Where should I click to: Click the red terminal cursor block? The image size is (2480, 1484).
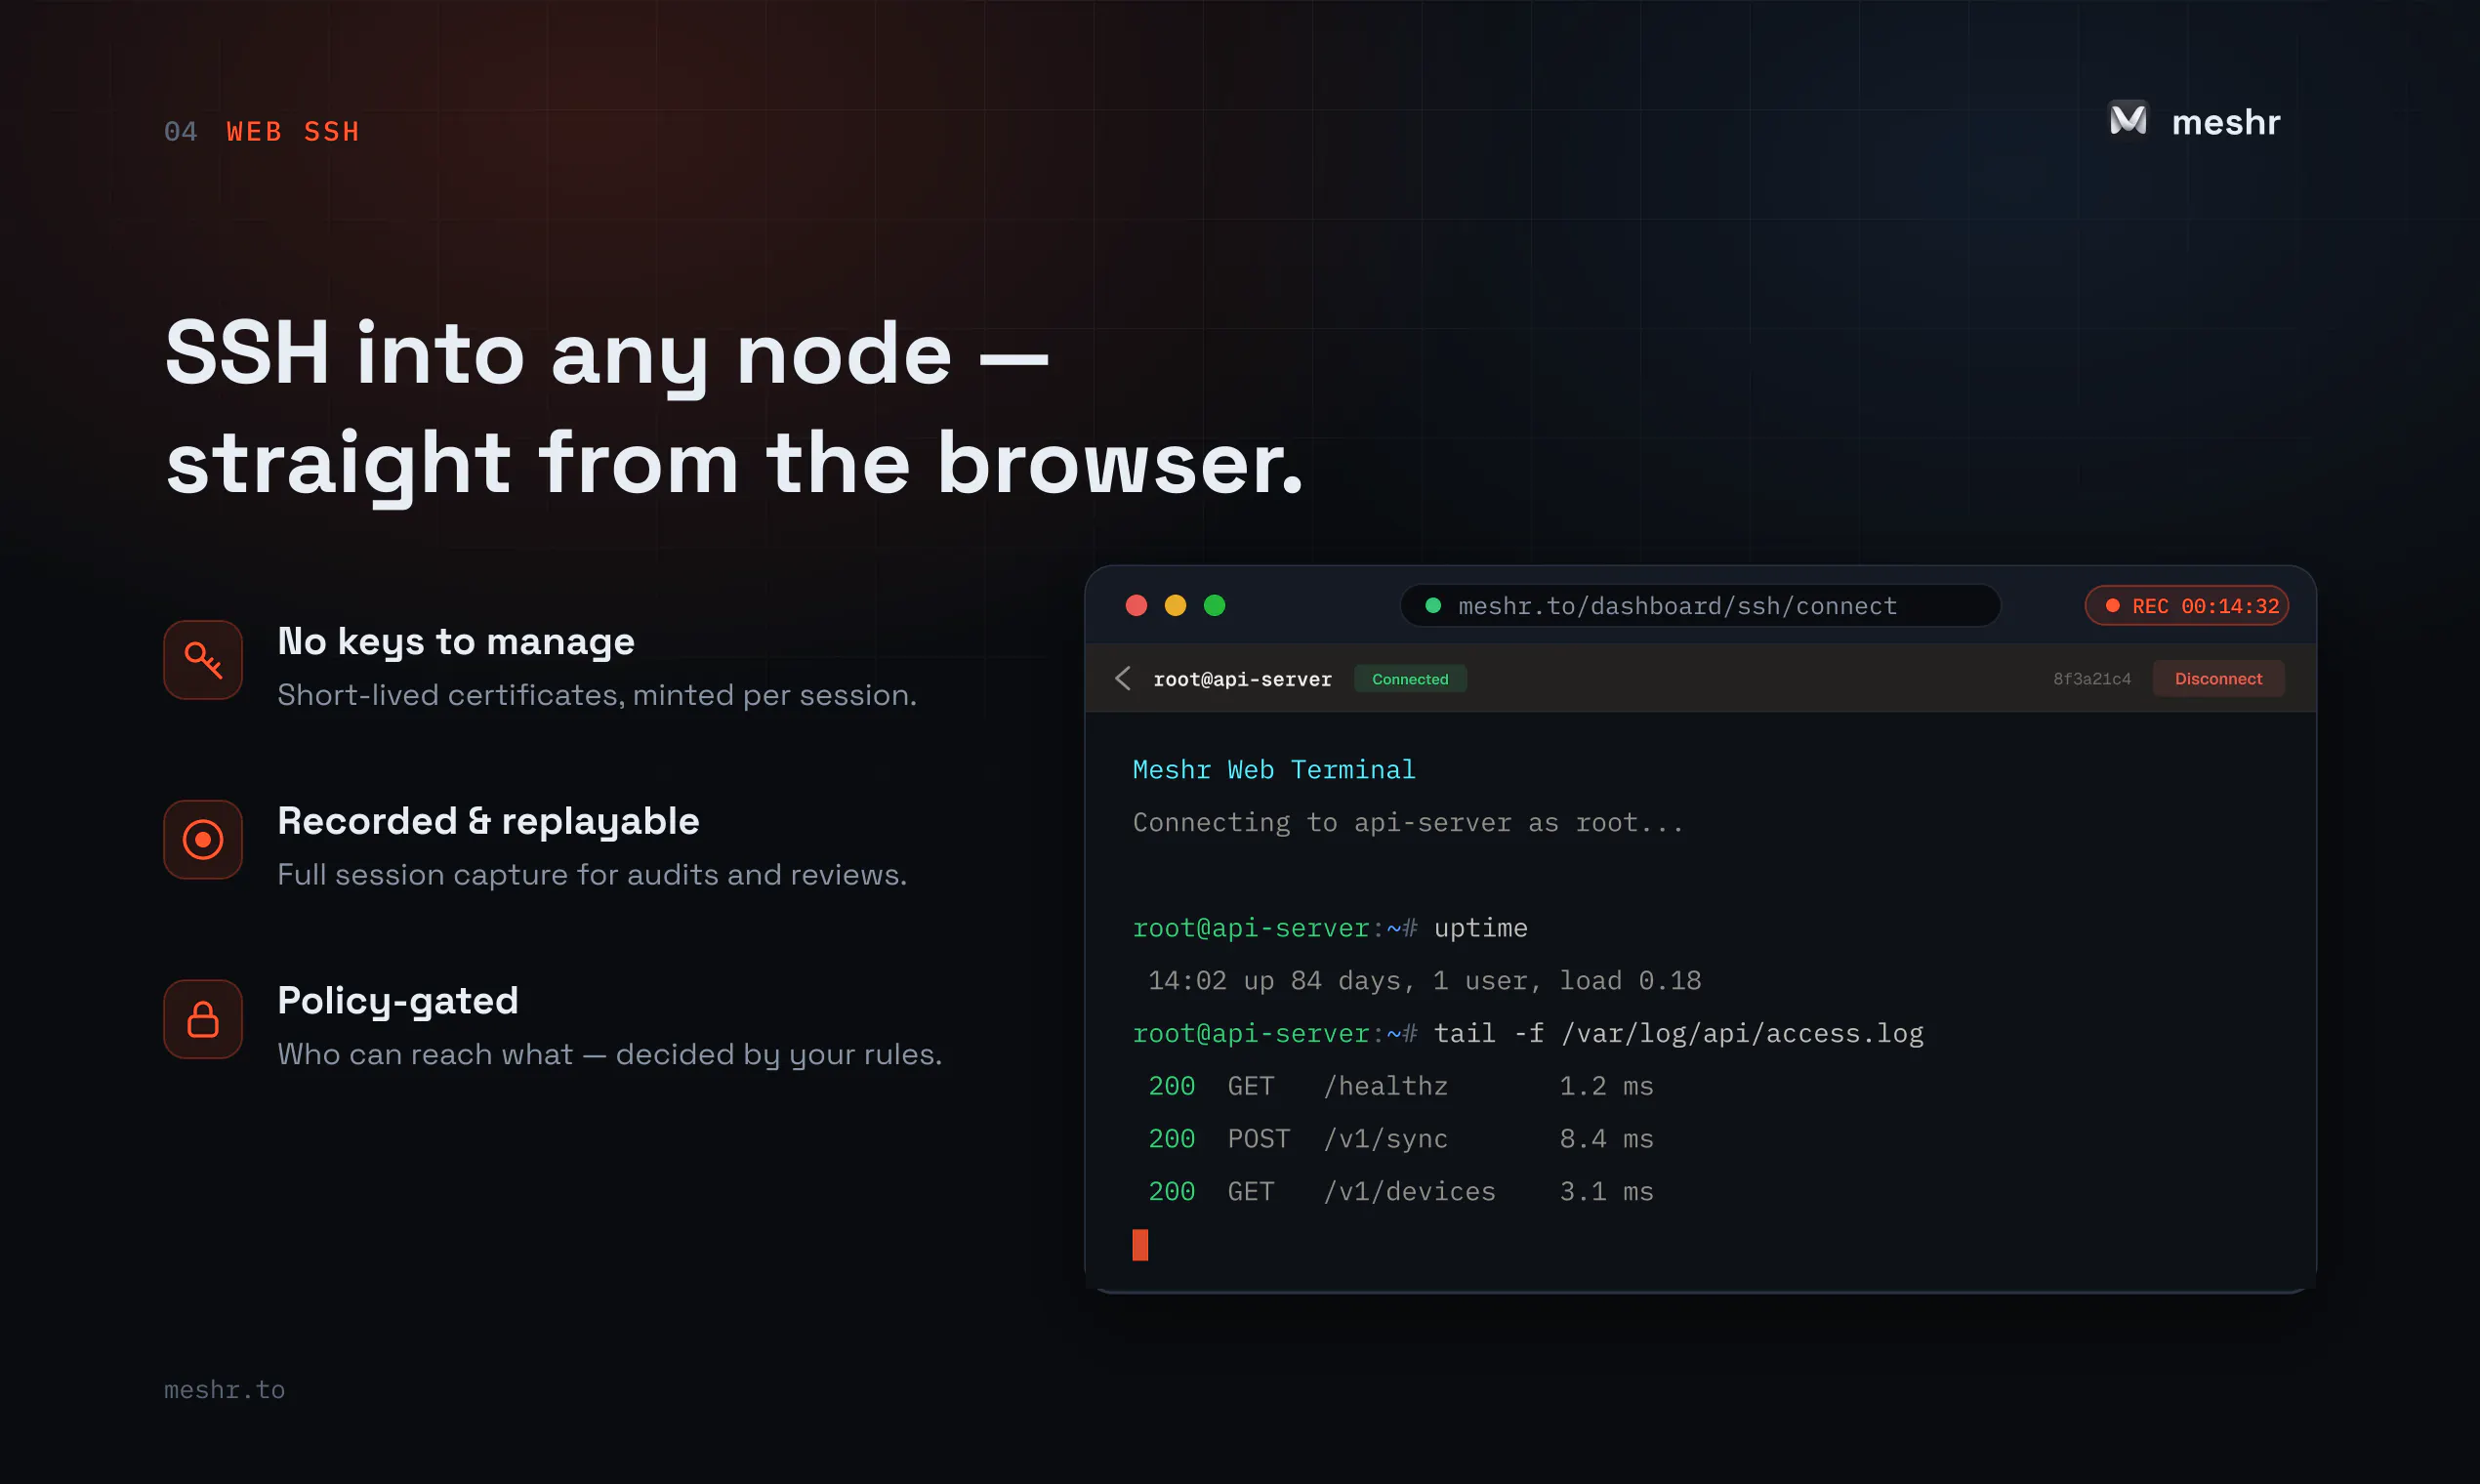click(1140, 1246)
